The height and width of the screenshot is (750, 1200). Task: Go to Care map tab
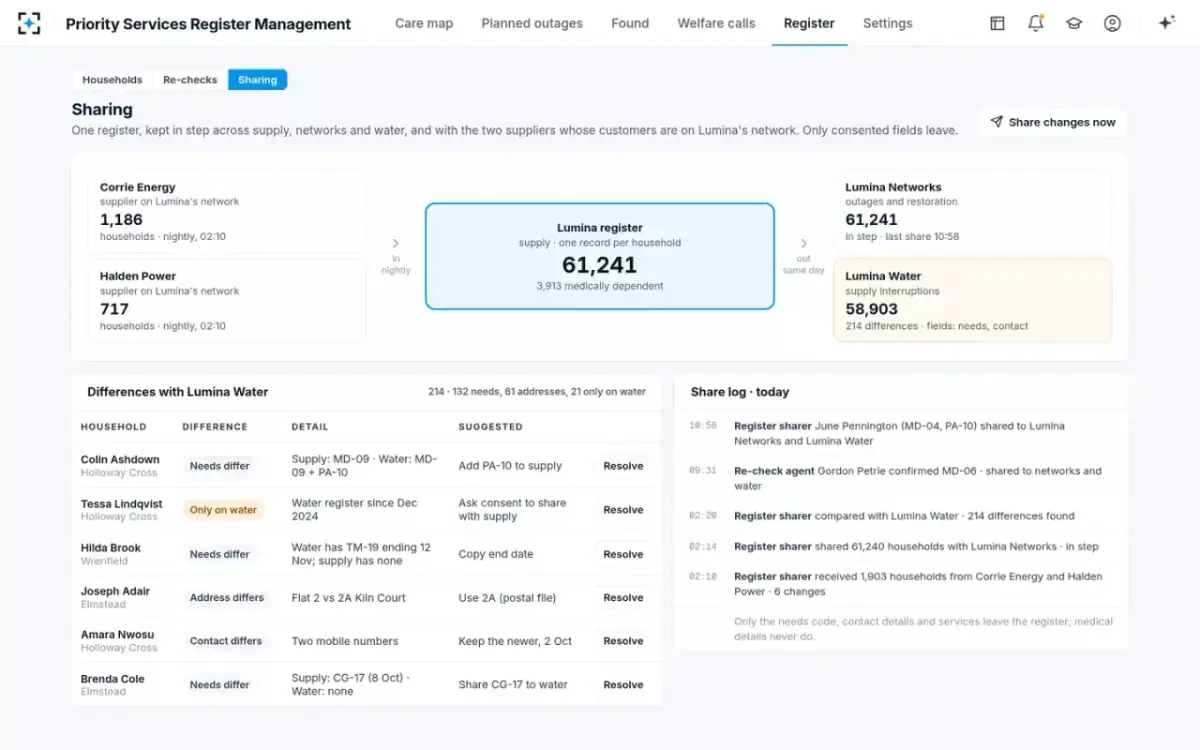(424, 23)
